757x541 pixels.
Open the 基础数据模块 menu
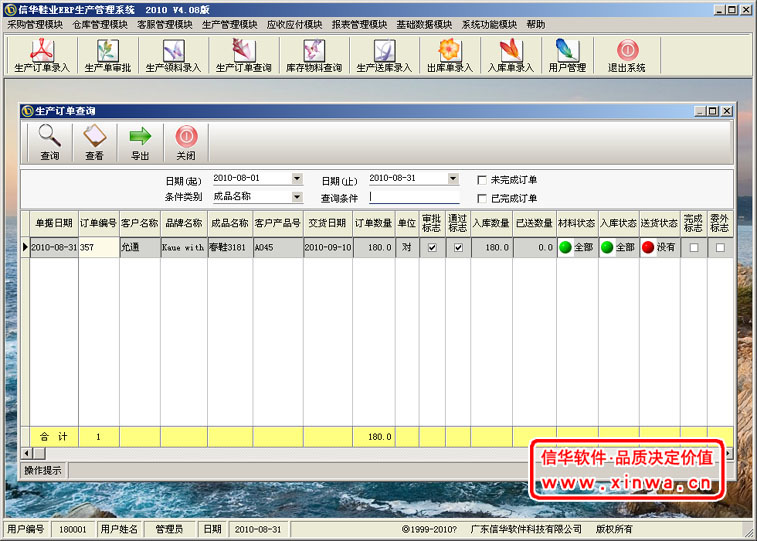click(424, 25)
